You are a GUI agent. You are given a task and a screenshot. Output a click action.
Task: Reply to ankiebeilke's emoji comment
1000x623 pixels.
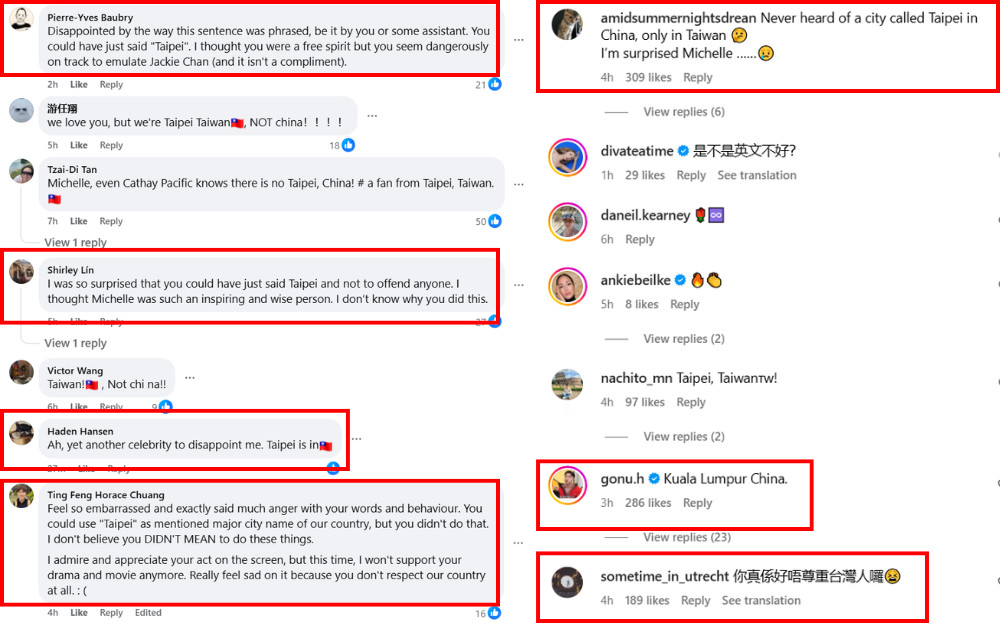tap(684, 305)
